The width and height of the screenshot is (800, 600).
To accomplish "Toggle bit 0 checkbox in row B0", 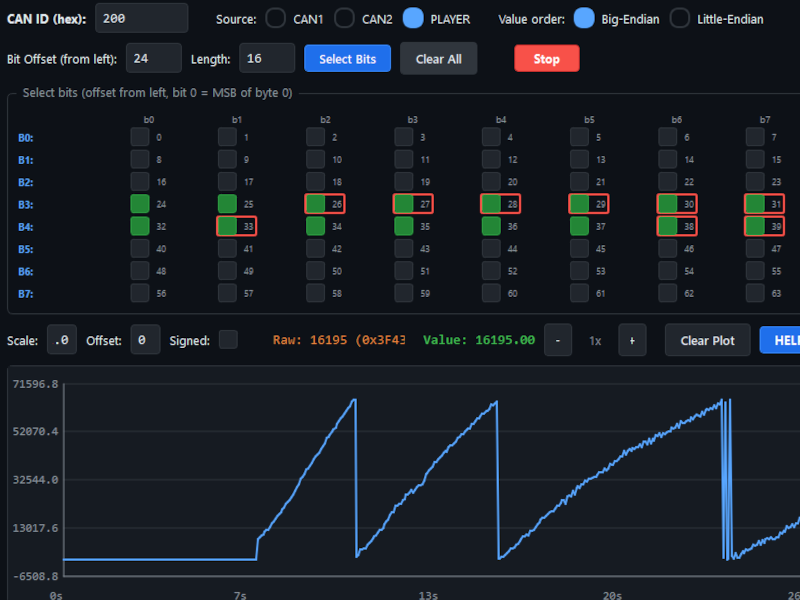I will point(140,138).
